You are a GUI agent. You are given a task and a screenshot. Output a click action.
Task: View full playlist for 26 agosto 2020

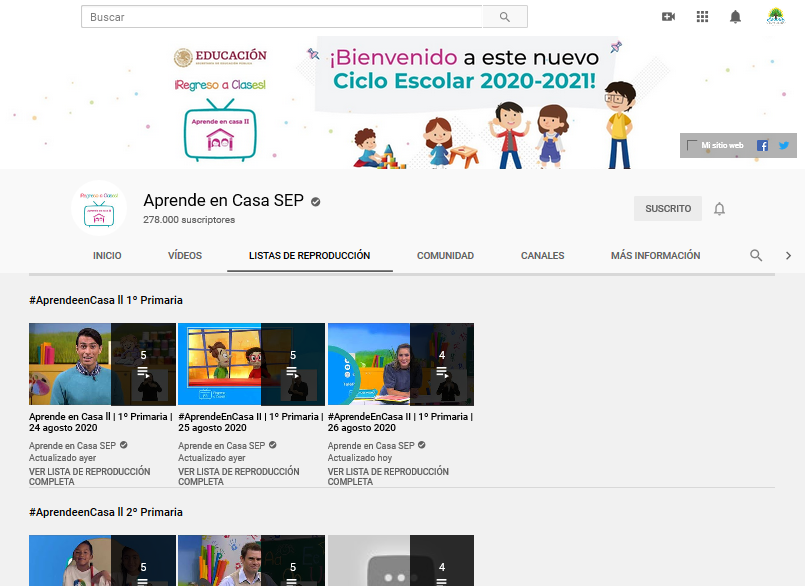click(x=388, y=477)
